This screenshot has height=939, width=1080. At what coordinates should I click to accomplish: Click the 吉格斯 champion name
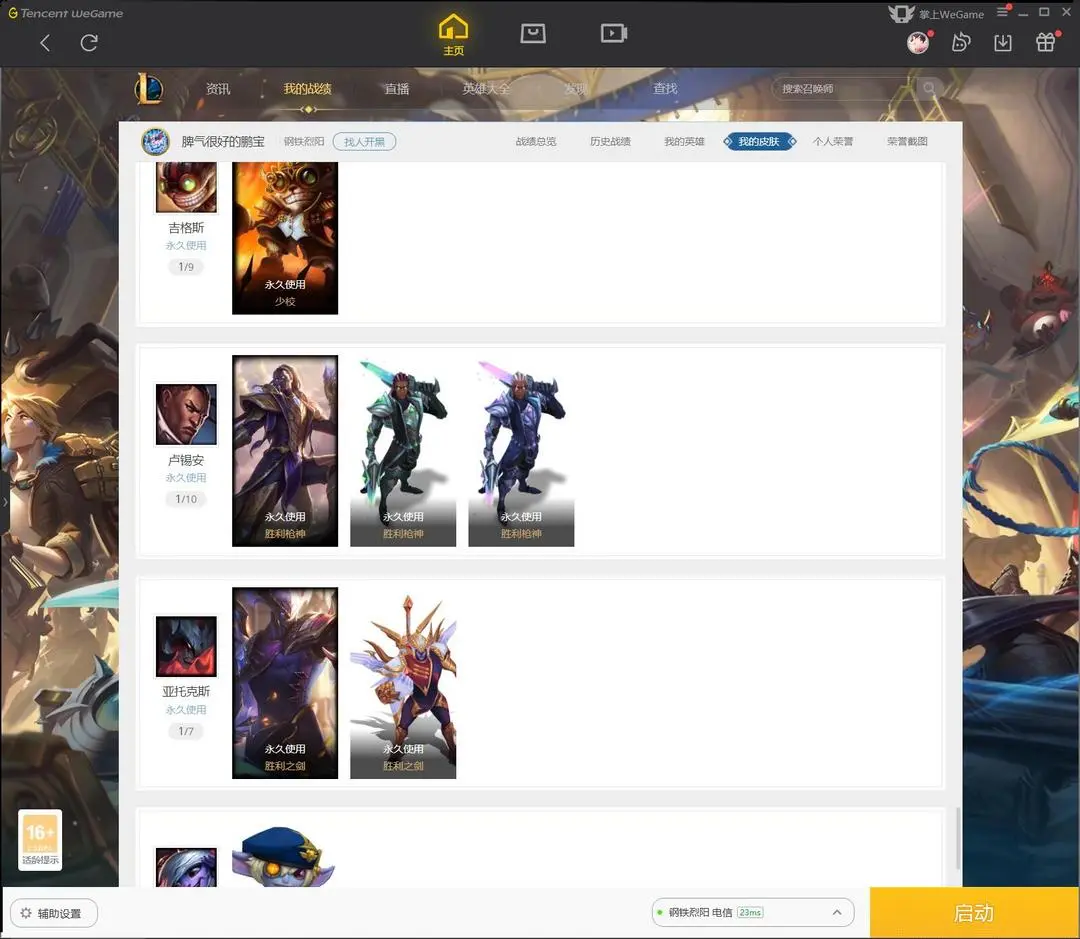pos(186,228)
